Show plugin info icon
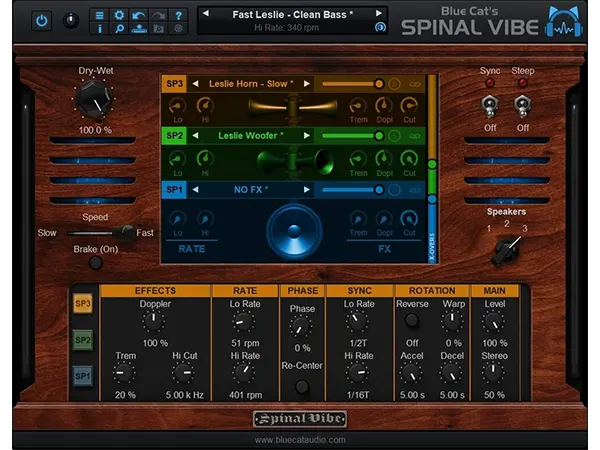 (99, 28)
